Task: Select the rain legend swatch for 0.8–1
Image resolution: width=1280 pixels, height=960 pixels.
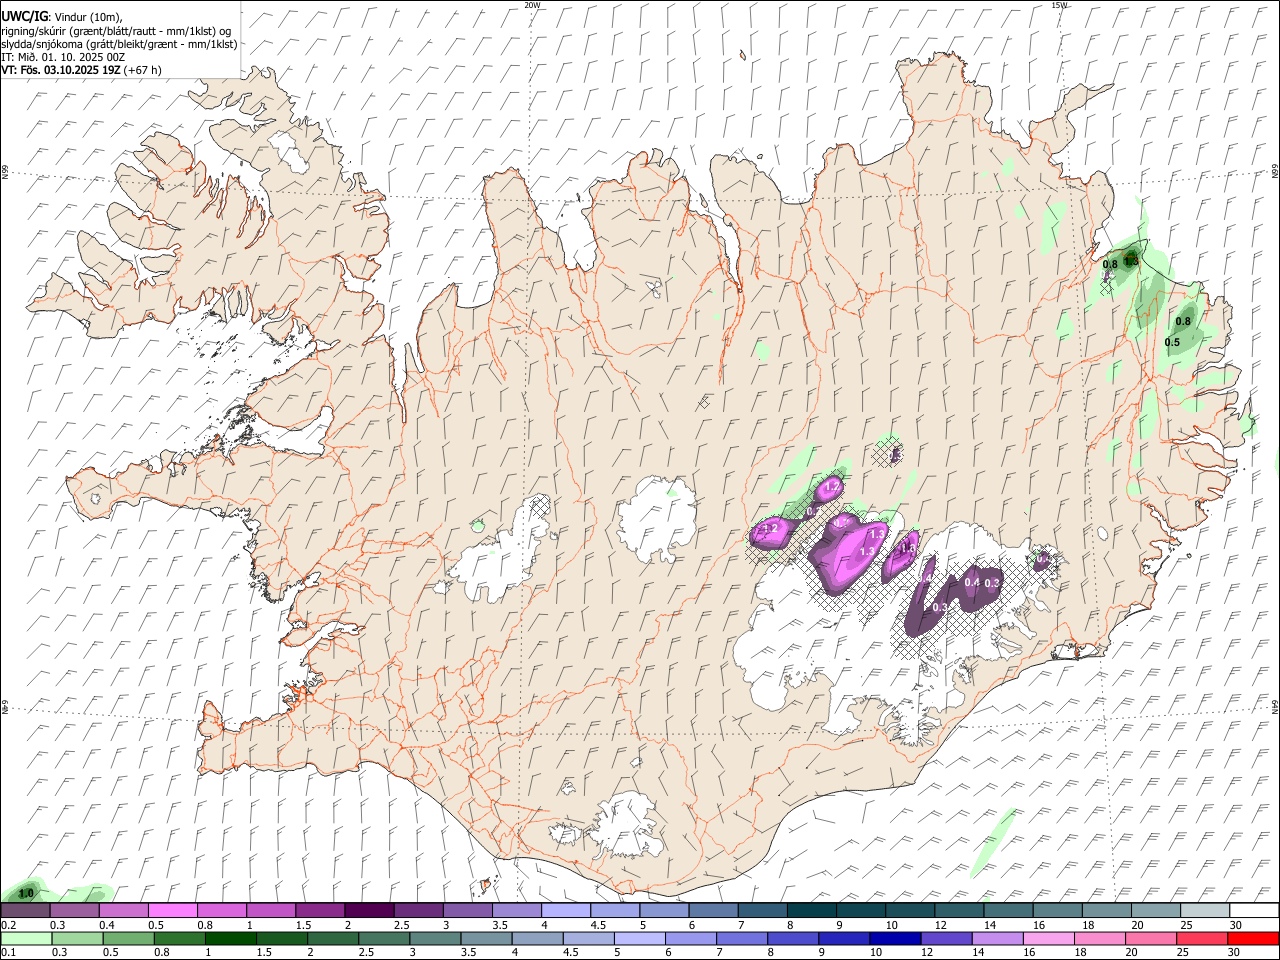Action: tap(180, 938)
